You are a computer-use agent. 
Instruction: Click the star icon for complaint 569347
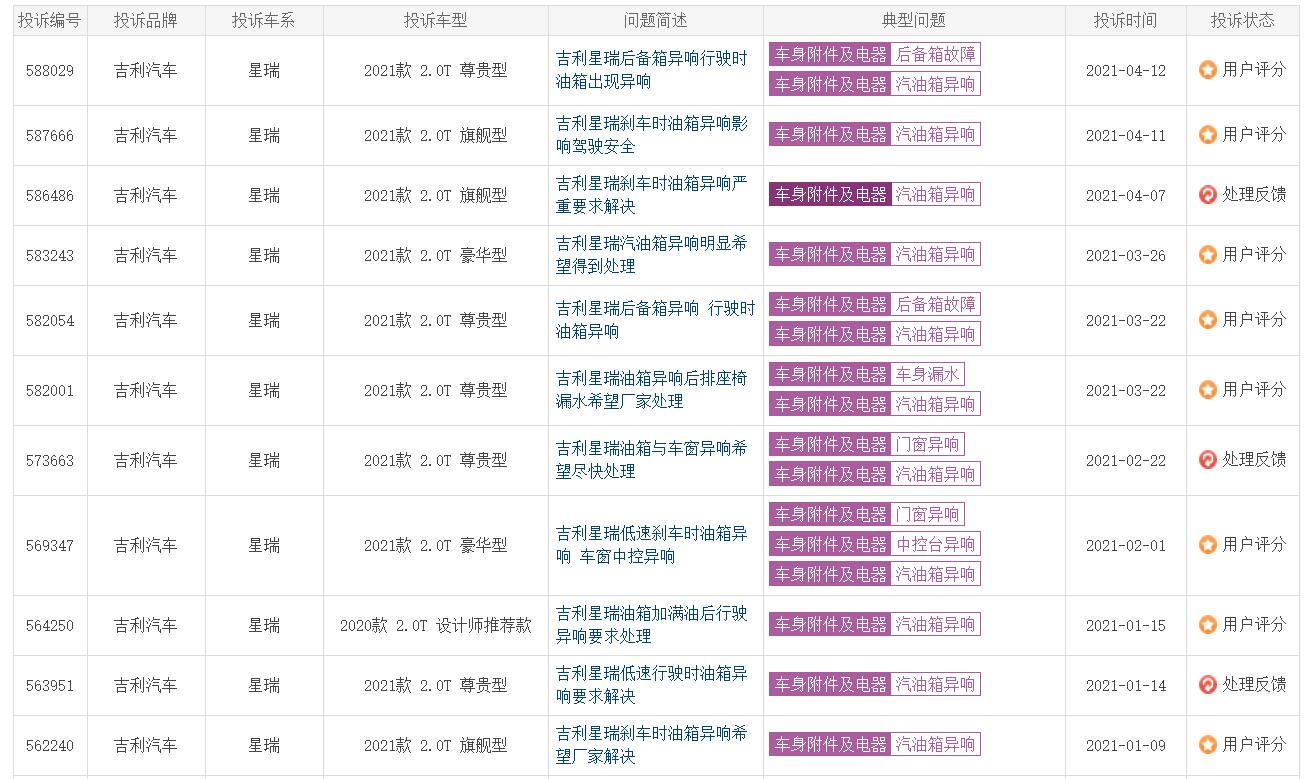pyautogui.click(x=1208, y=545)
